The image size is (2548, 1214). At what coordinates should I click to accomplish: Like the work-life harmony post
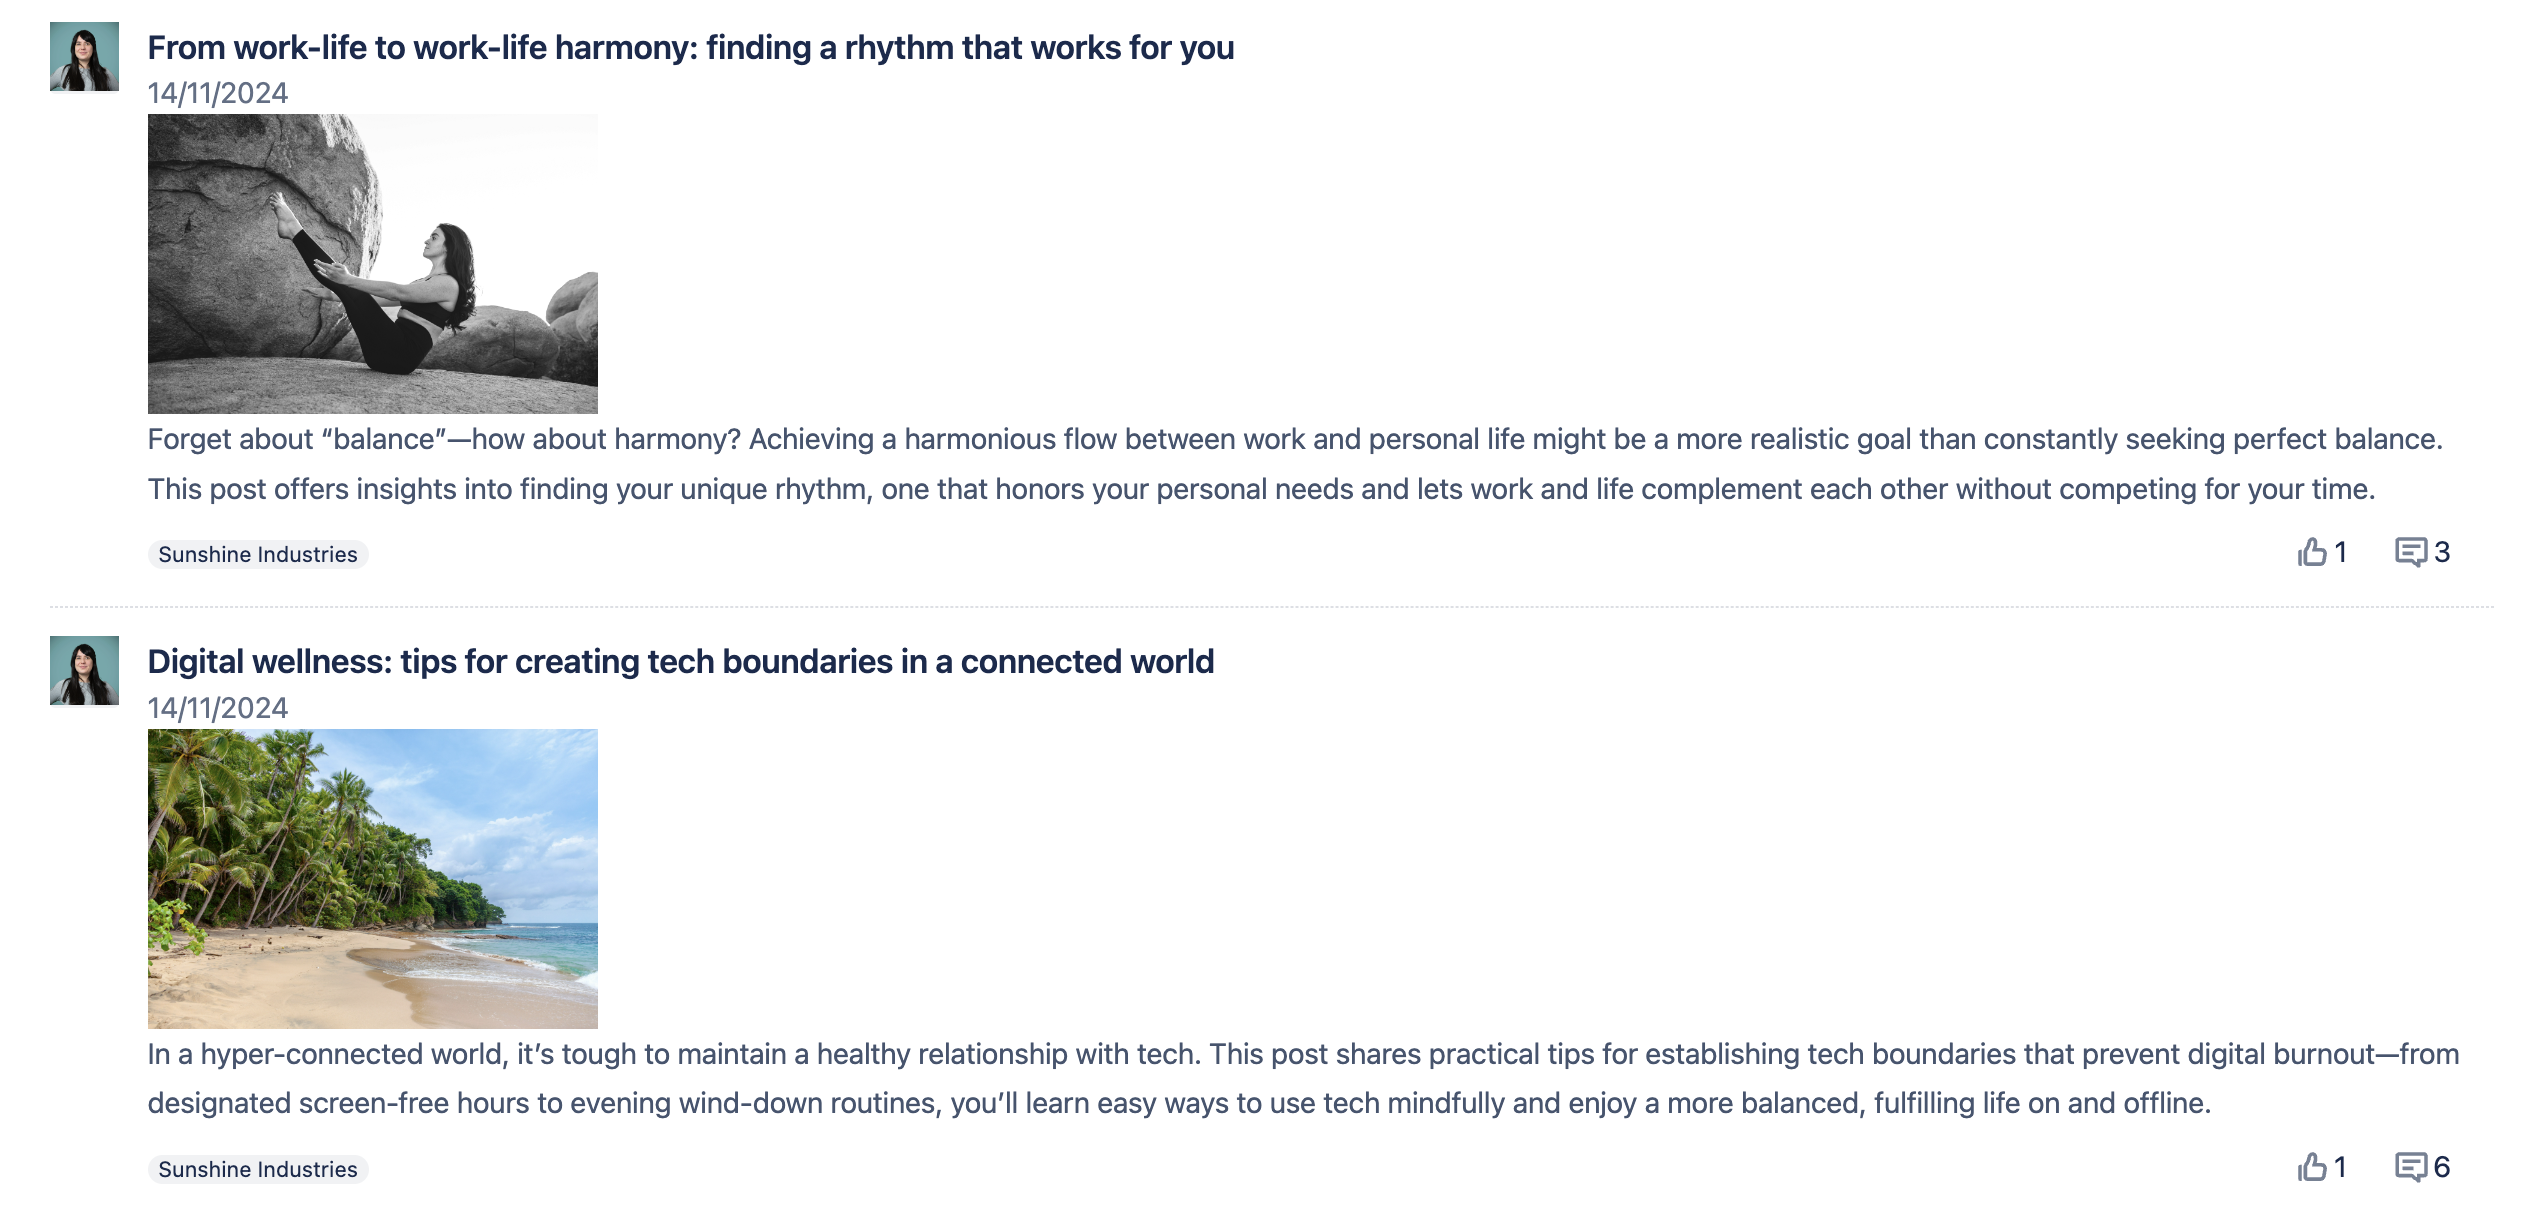2311,552
